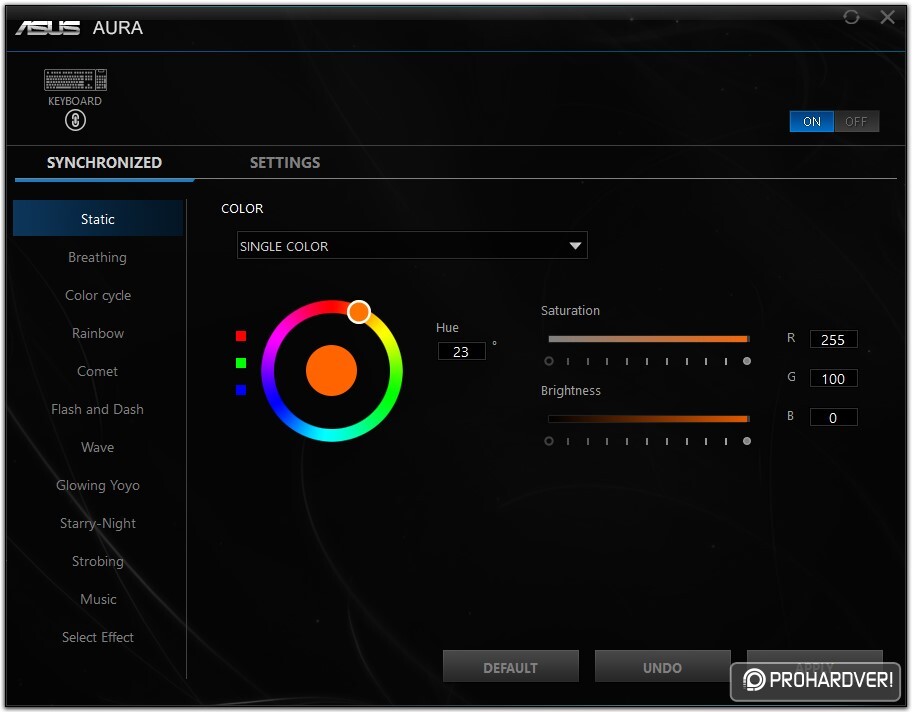This screenshot has width=912, height=712.
Task: Click the refresh icon in title bar
Action: [851, 17]
